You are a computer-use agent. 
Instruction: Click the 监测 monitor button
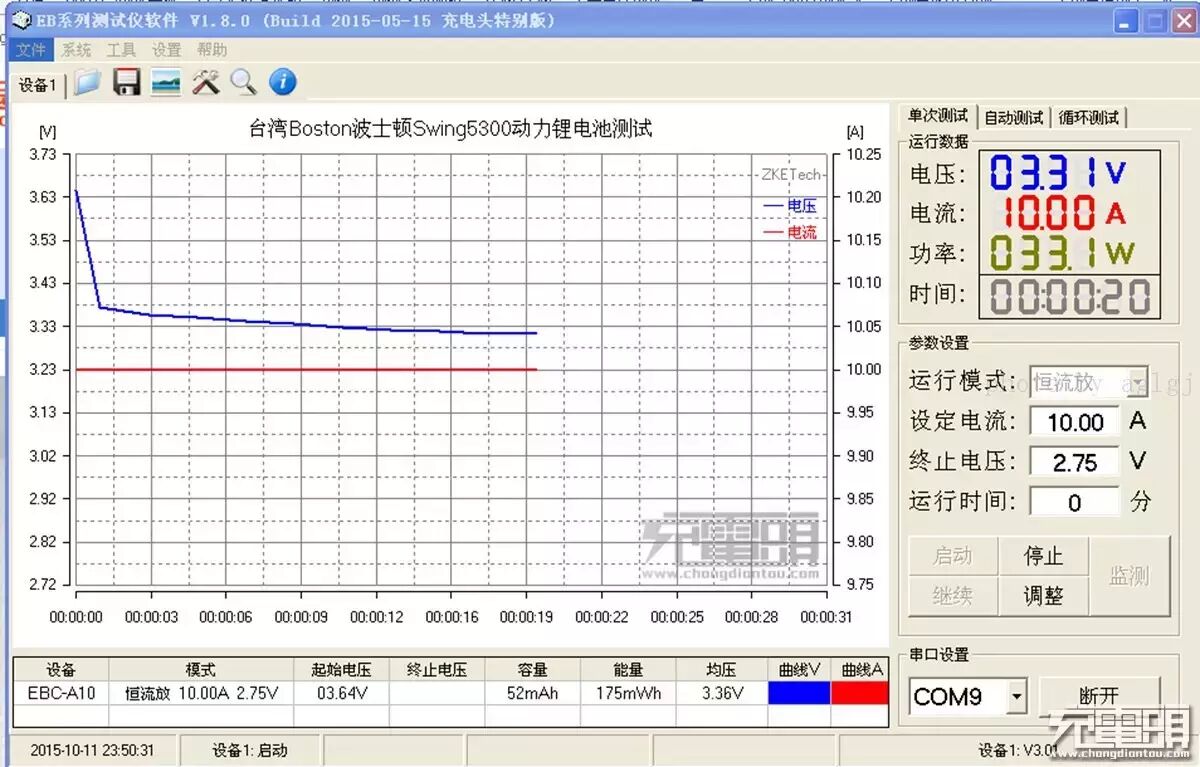1129,576
